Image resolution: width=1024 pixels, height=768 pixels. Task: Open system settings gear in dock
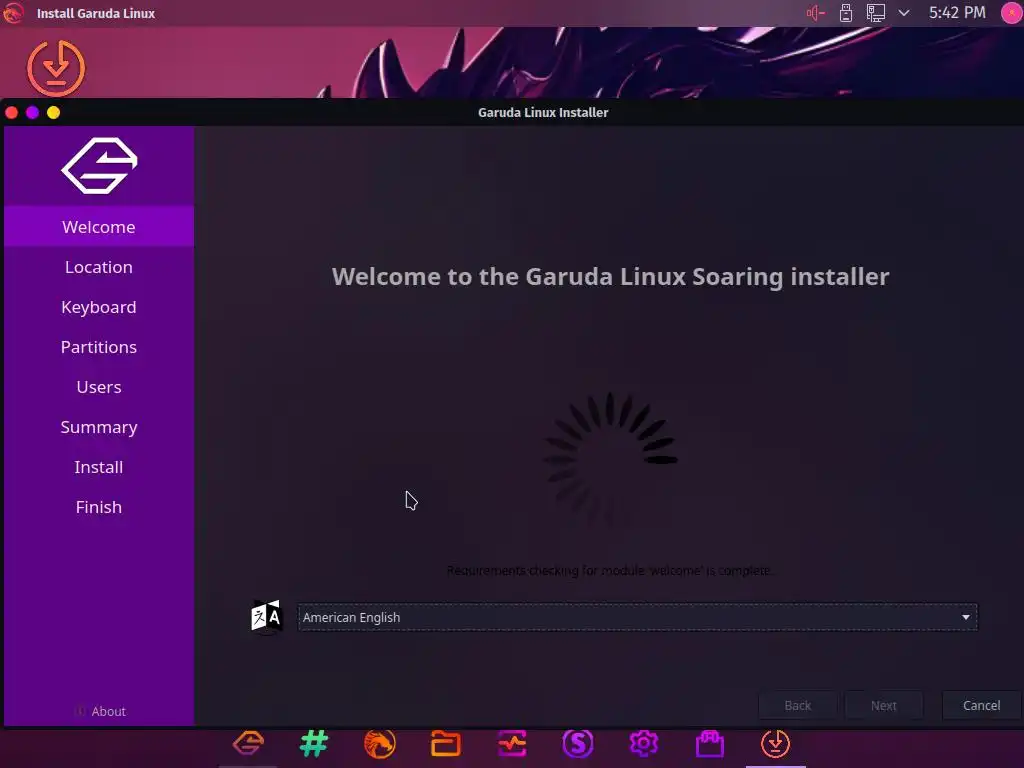pos(644,743)
